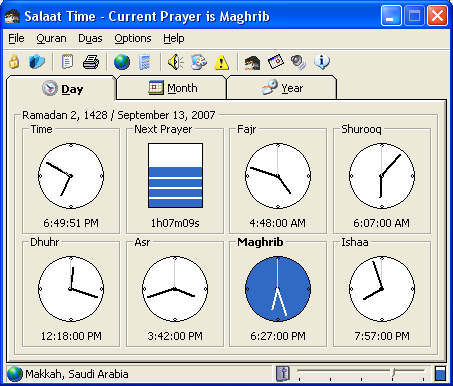Click the calendar icon in toolbar
Screen dimensions: 453x386
pos(276,62)
